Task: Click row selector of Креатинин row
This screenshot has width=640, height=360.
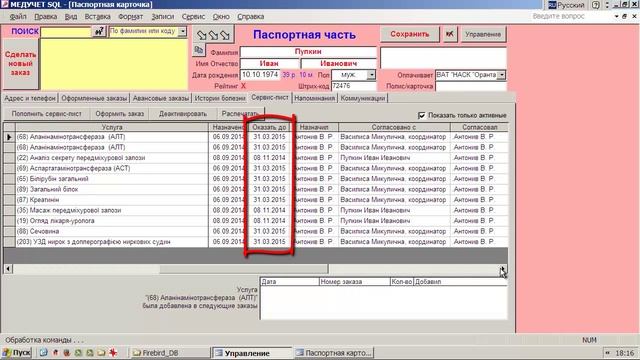Action: (9, 200)
